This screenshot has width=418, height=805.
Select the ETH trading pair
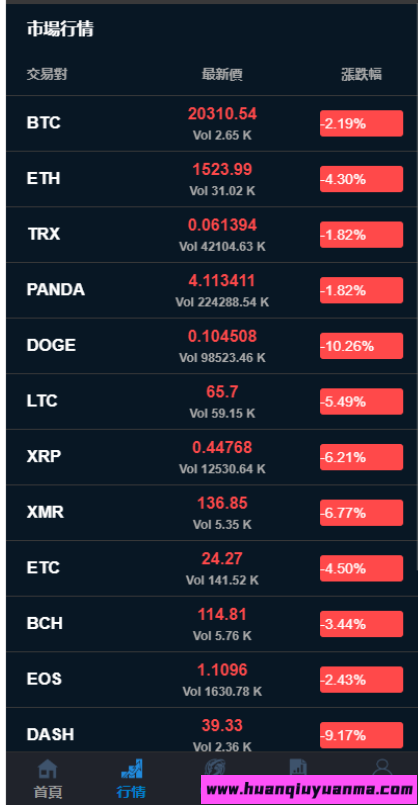tap(212, 179)
